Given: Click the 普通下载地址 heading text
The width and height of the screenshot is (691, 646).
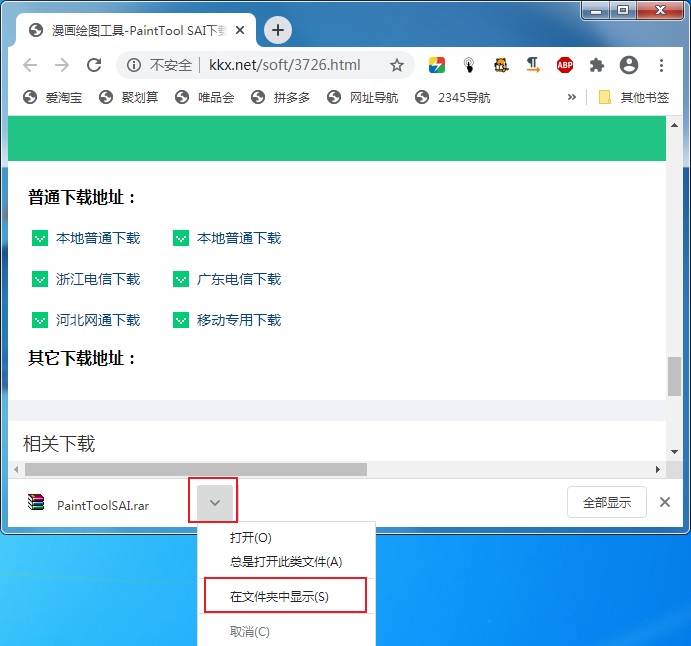Looking at the screenshot, I should point(82,197).
